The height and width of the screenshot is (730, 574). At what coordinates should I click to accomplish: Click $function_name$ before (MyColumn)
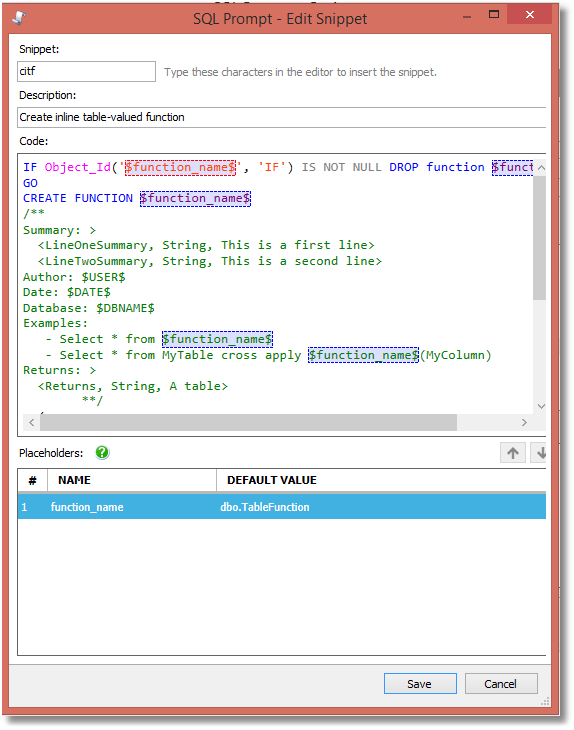(364, 355)
